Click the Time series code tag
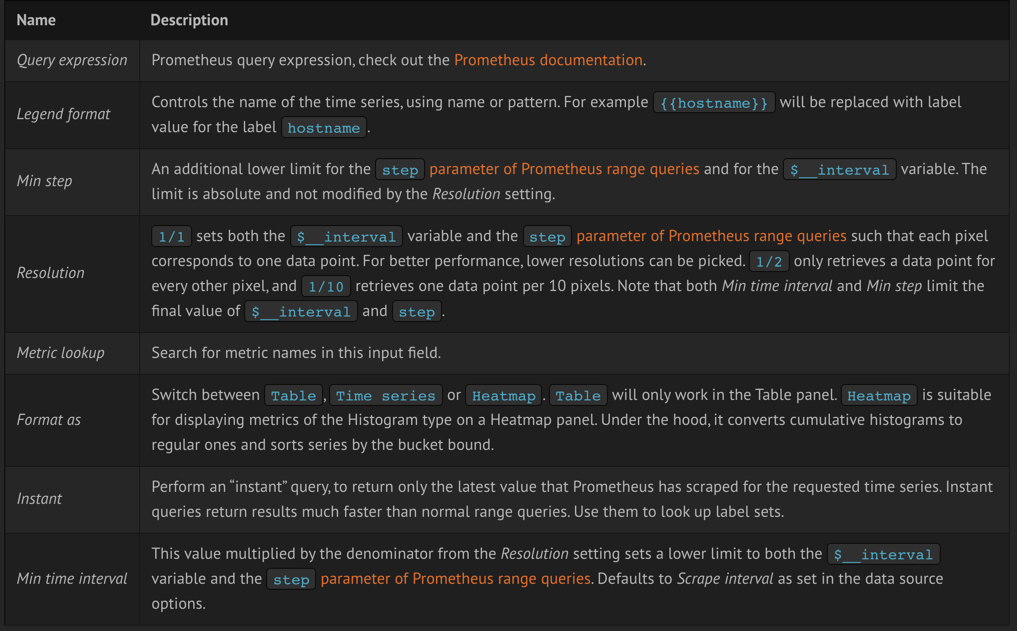 [x=386, y=395]
